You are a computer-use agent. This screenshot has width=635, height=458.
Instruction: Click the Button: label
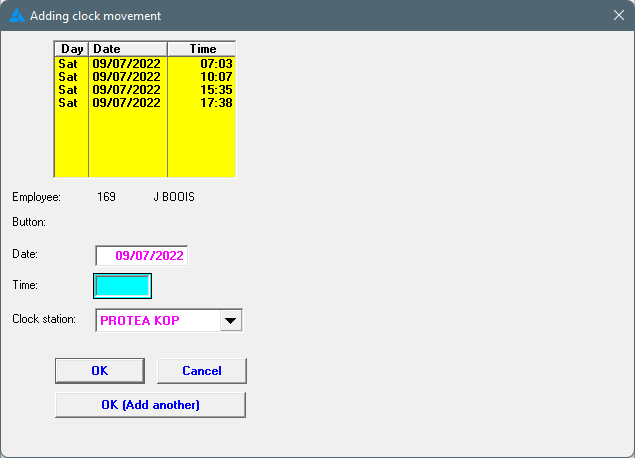(x=29, y=222)
